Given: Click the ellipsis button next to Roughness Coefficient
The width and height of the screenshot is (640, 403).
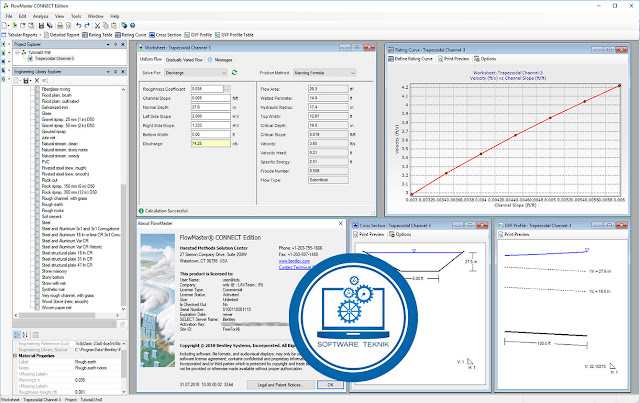Looking at the screenshot, I should click(227, 89).
